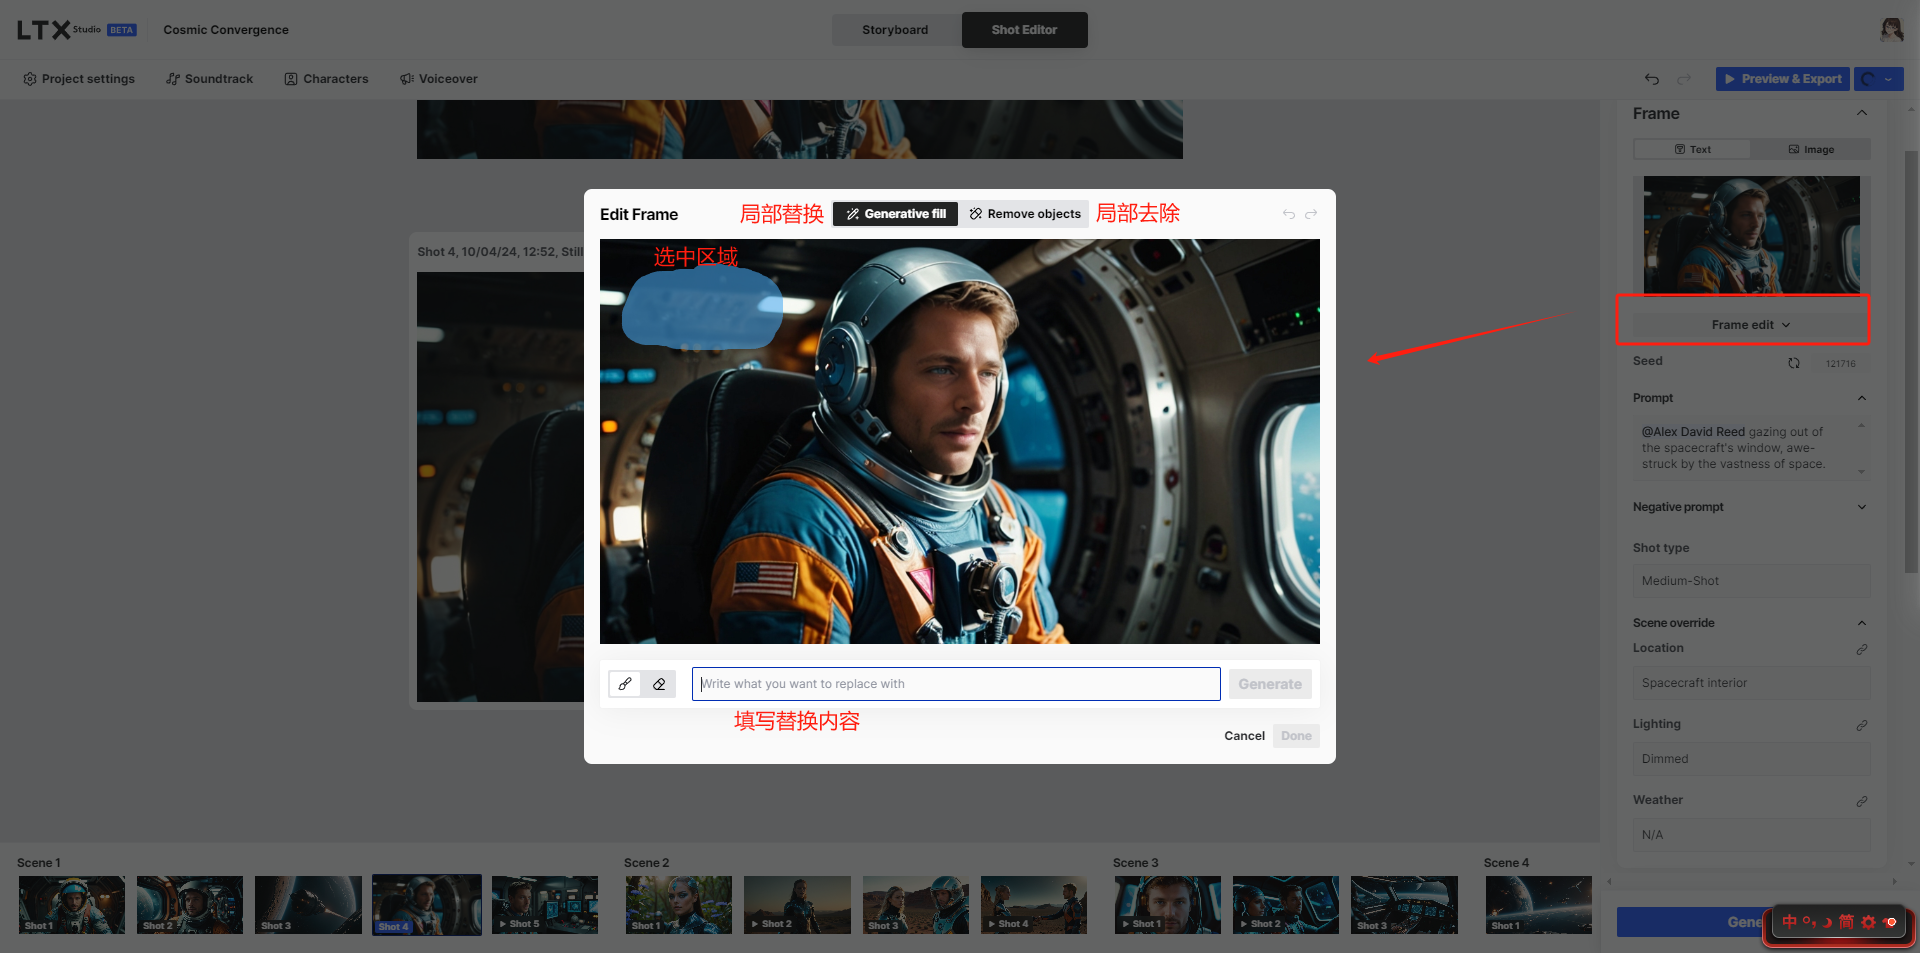Screen dimensions: 1920x953
Task: Click the redo arrow in top toolbar
Action: (x=1684, y=79)
